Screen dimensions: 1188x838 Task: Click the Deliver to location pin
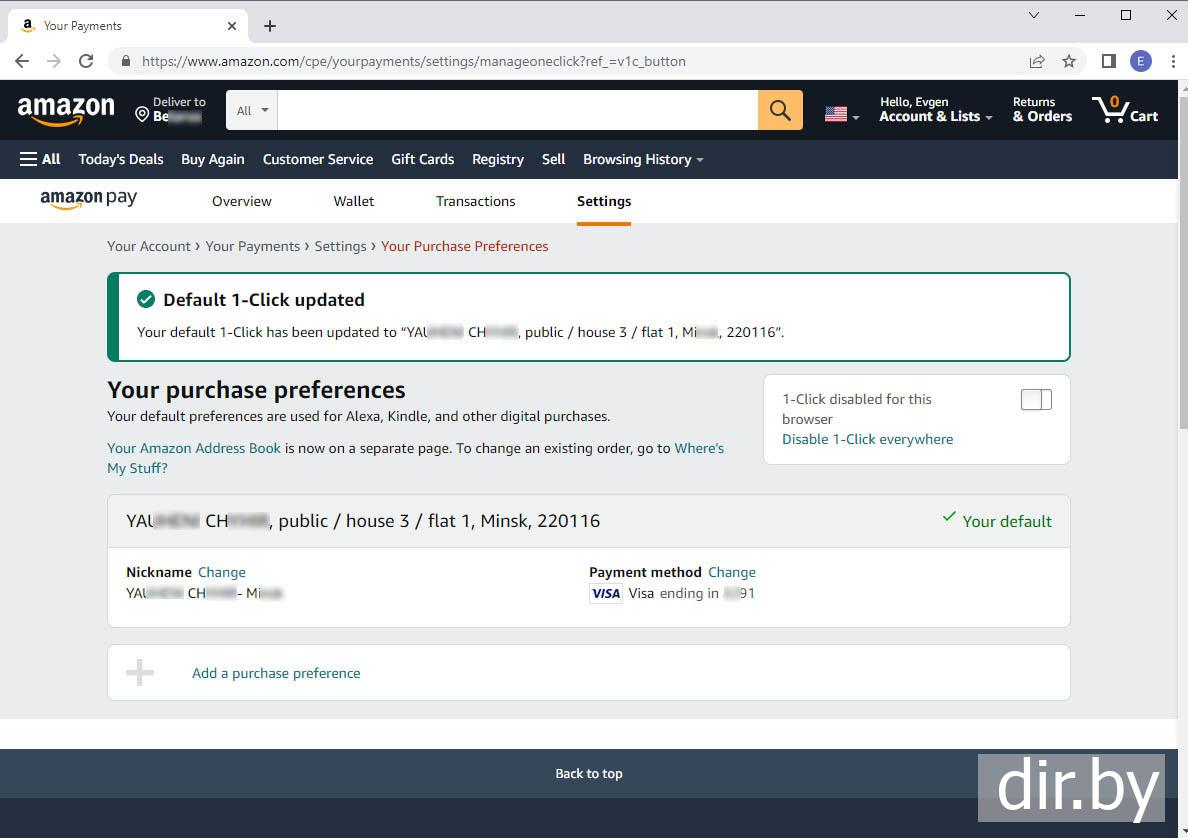142,114
